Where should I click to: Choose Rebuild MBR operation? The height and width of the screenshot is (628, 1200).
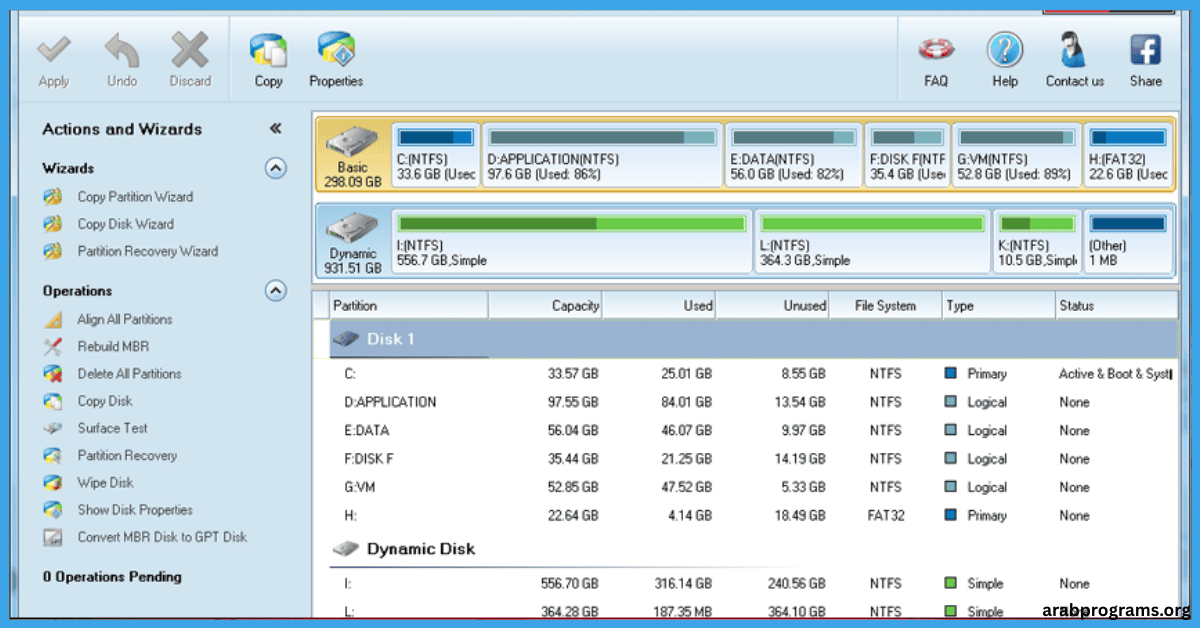point(113,347)
